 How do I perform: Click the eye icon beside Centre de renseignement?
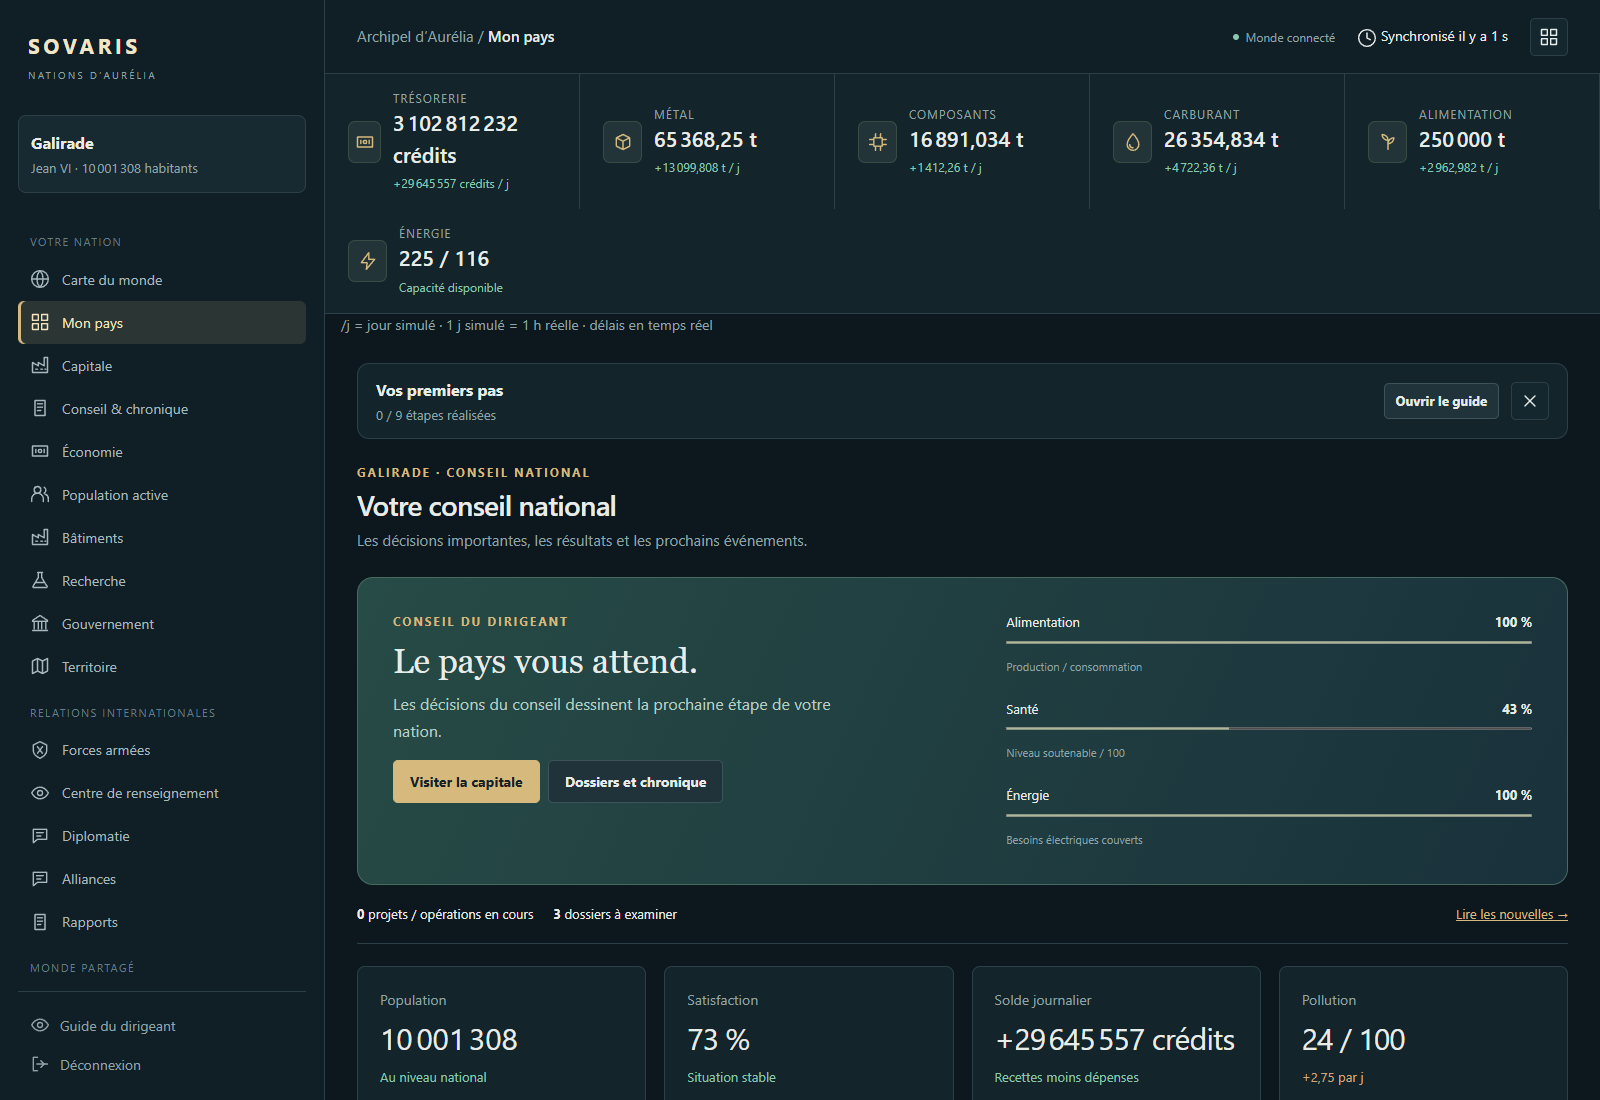[x=40, y=792]
